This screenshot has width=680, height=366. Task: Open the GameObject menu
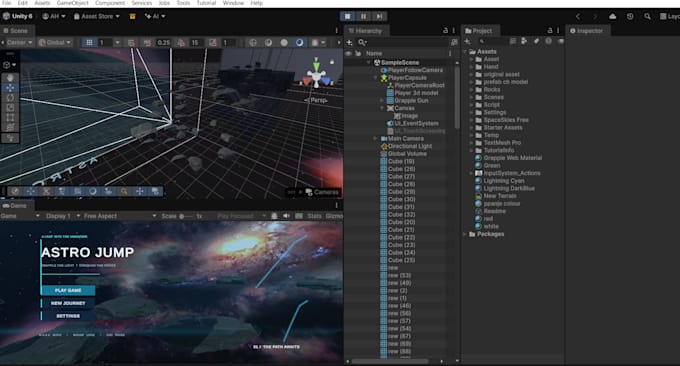coord(72,3)
